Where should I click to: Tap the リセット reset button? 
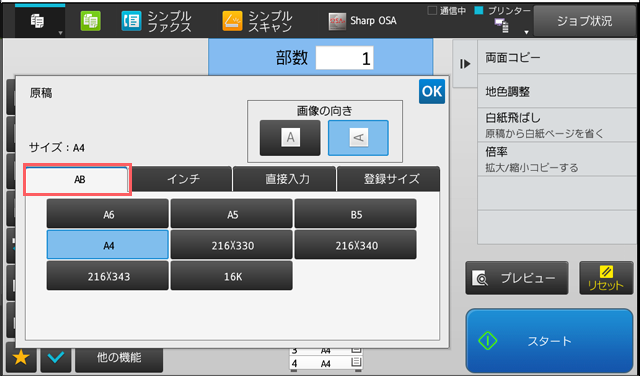[x=606, y=278]
